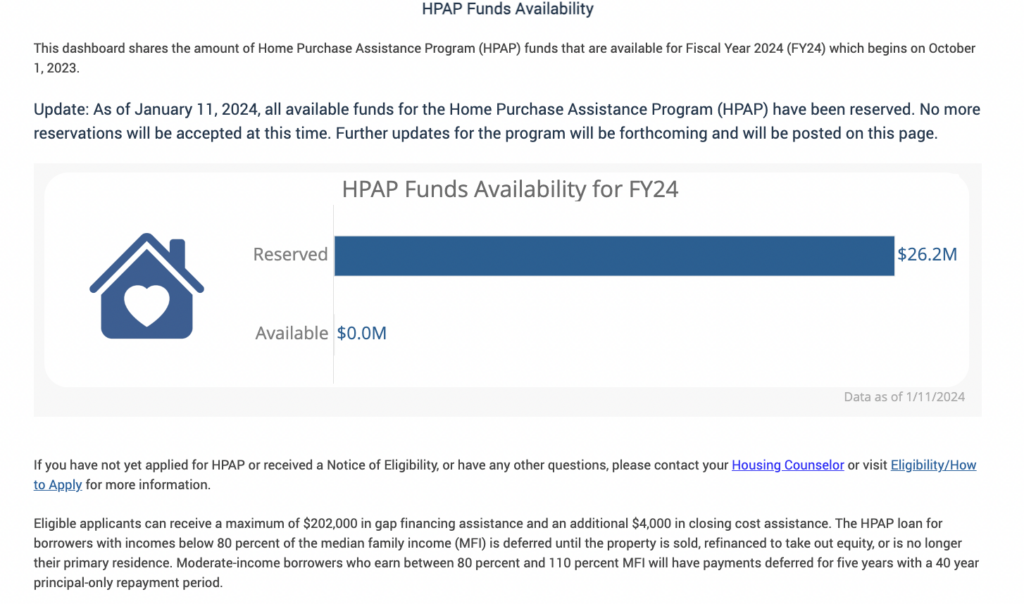Screen dimensions: 1024x604
Task: Click the house with heart icon
Action: 146,286
